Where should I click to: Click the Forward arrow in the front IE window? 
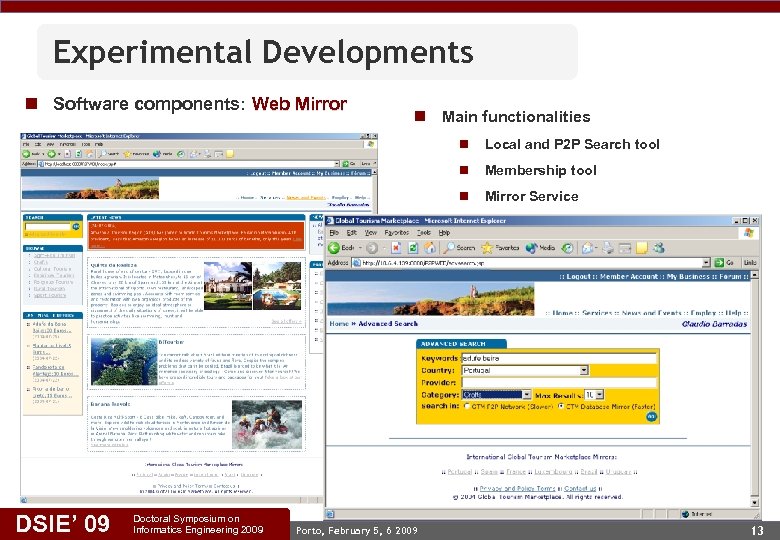pyautogui.click(x=372, y=248)
